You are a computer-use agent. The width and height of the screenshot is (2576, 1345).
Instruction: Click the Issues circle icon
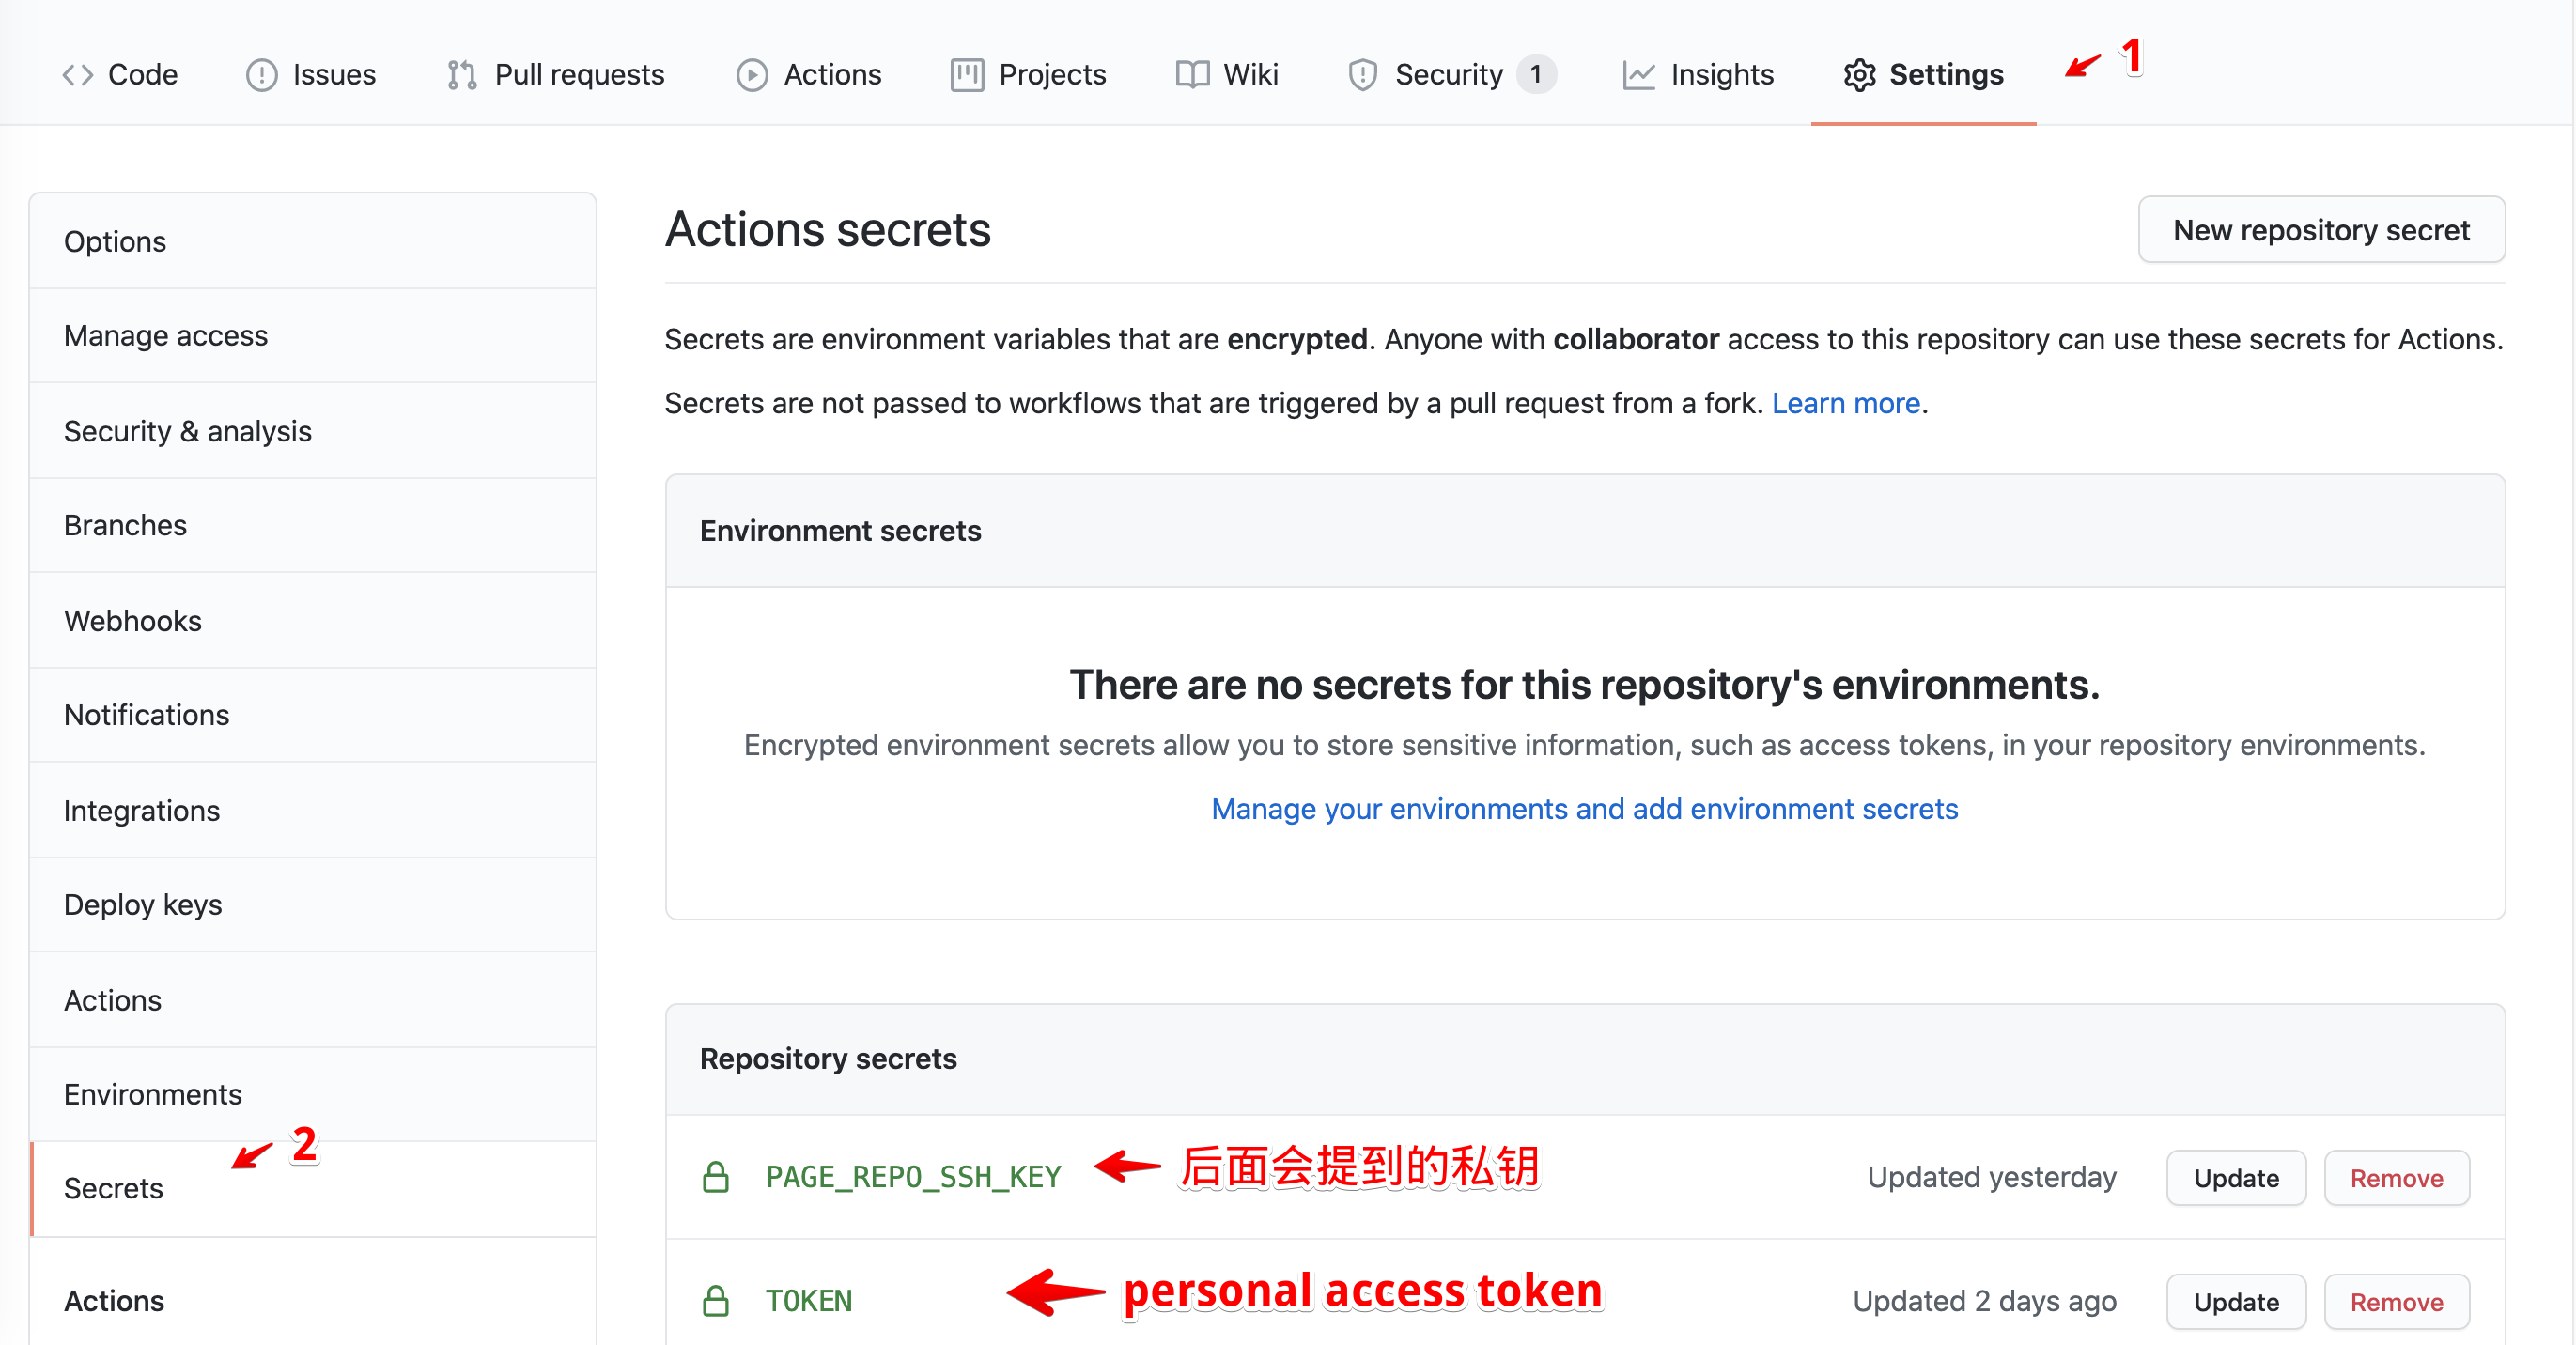click(x=261, y=75)
